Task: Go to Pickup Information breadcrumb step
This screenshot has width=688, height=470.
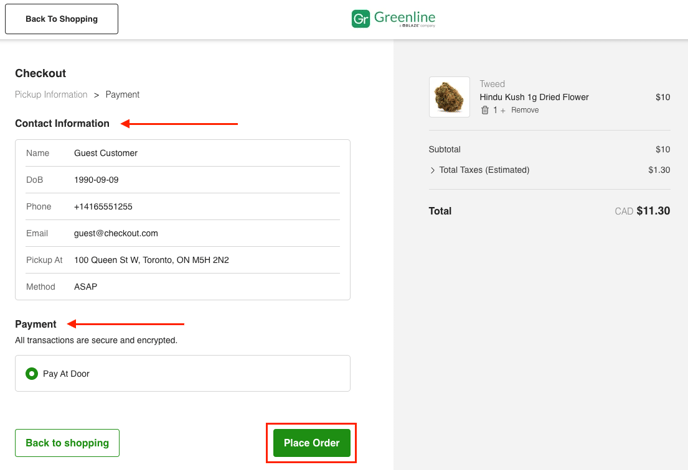Action: [x=51, y=95]
